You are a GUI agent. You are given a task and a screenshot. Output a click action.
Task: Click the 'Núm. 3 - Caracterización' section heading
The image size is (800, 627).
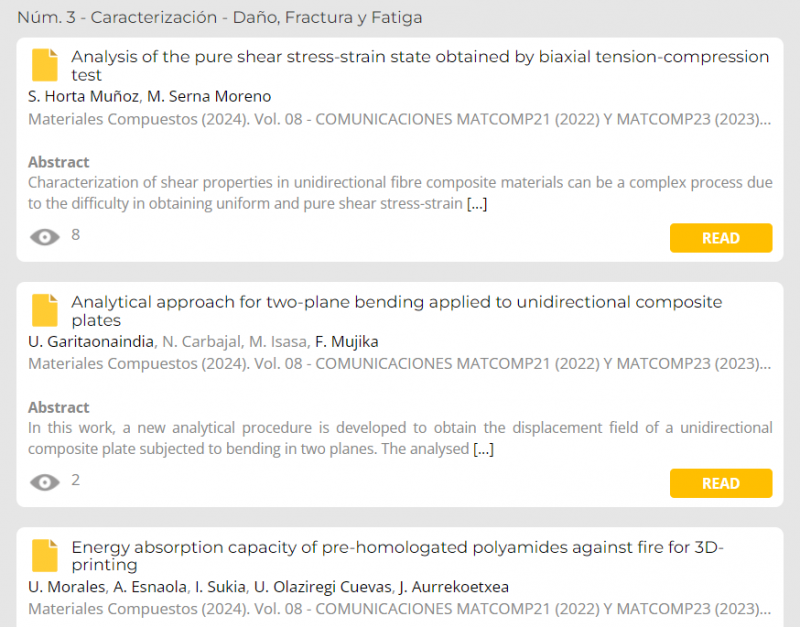219,17
